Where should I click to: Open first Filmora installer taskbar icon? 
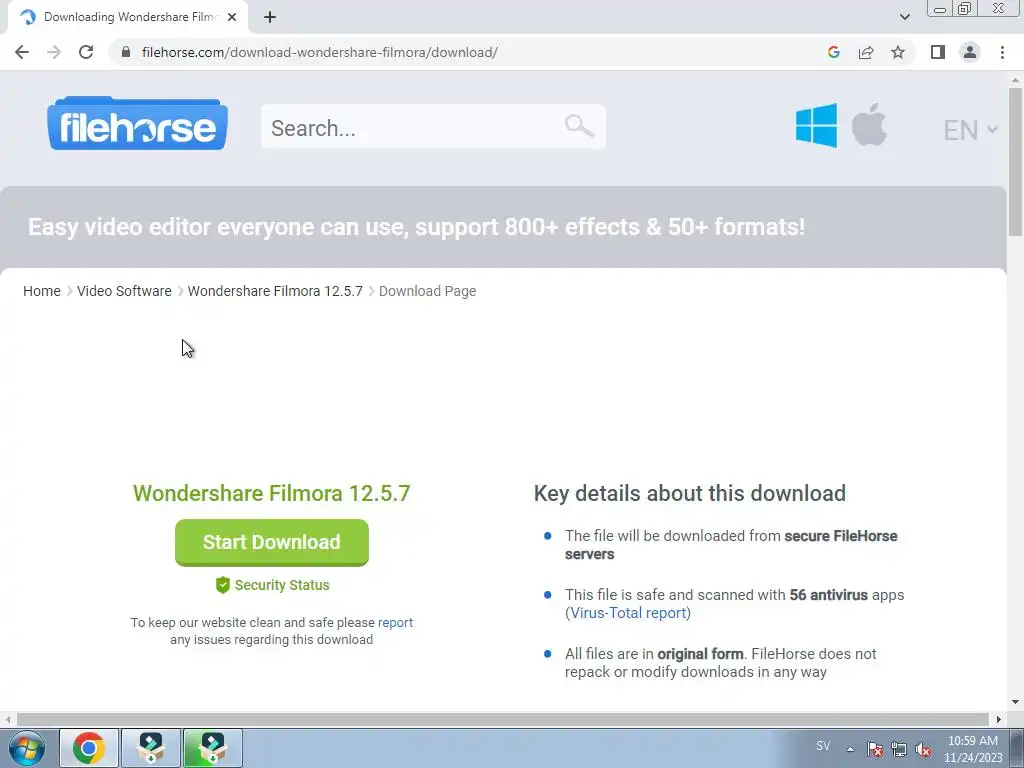coord(151,748)
